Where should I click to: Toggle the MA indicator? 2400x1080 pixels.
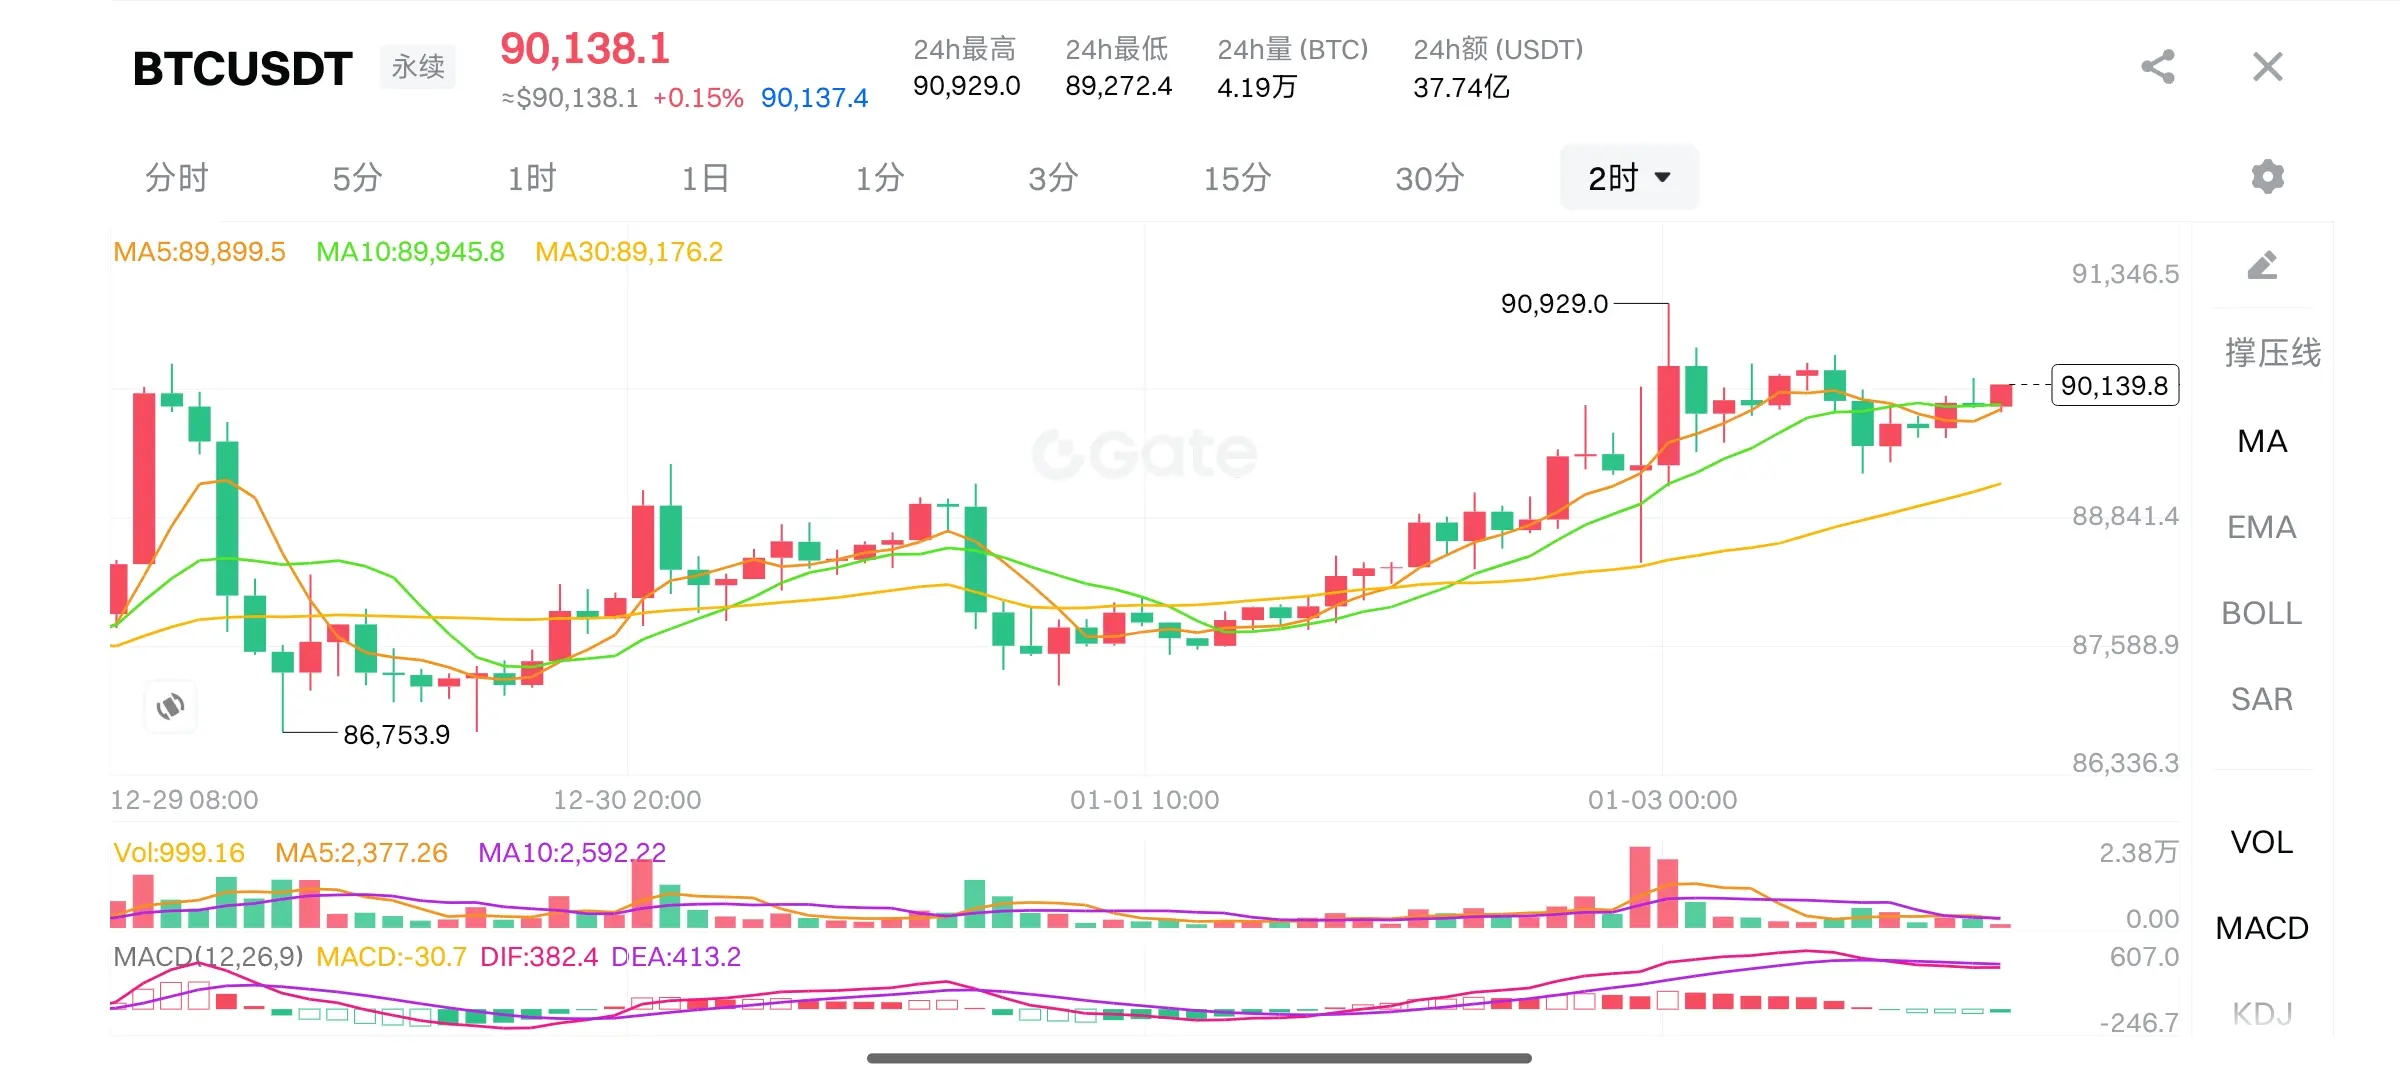2262,441
